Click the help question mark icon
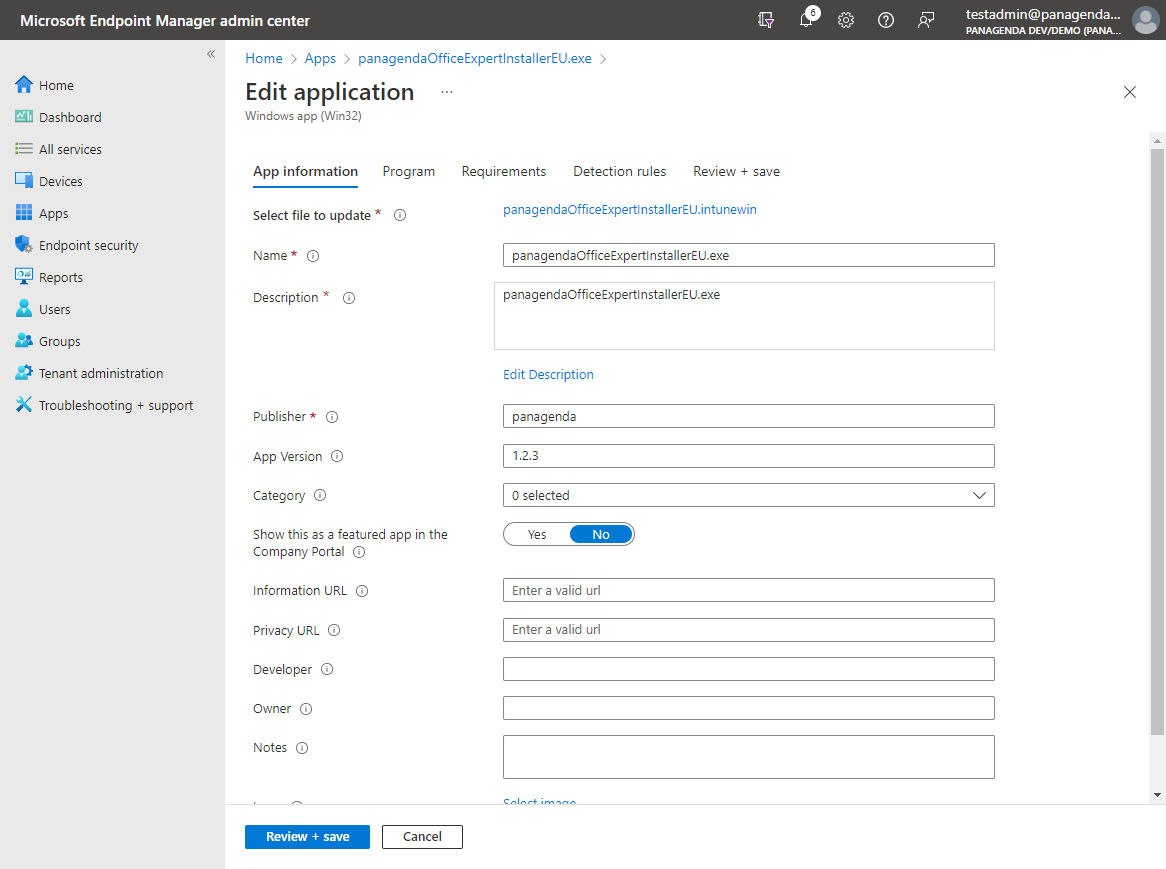1166x869 pixels. point(886,20)
